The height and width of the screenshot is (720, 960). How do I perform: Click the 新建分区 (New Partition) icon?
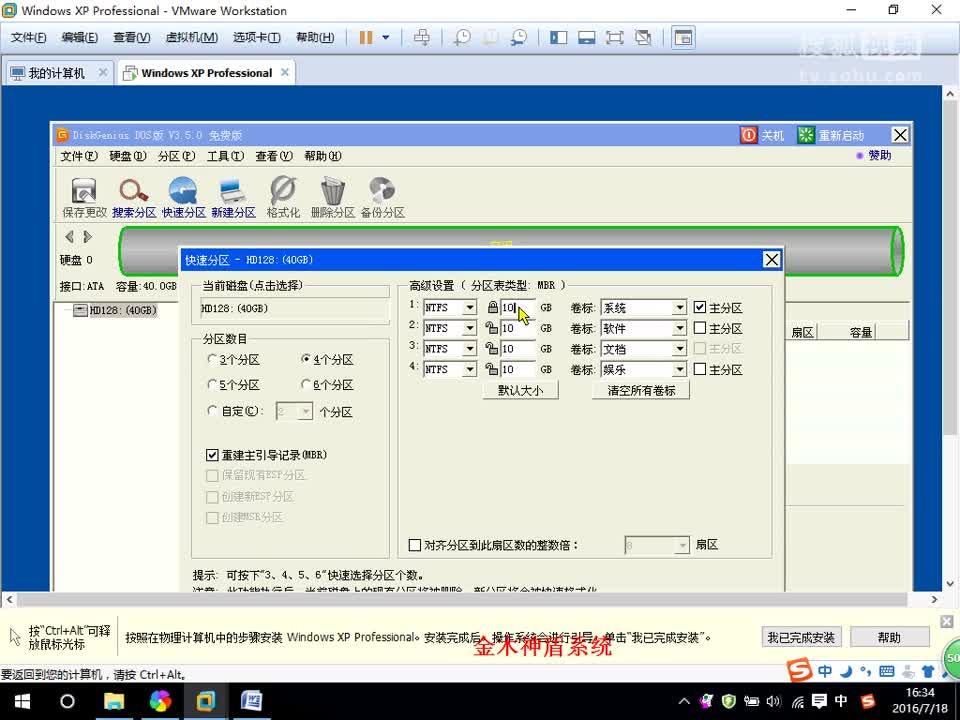[x=234, y=194]
